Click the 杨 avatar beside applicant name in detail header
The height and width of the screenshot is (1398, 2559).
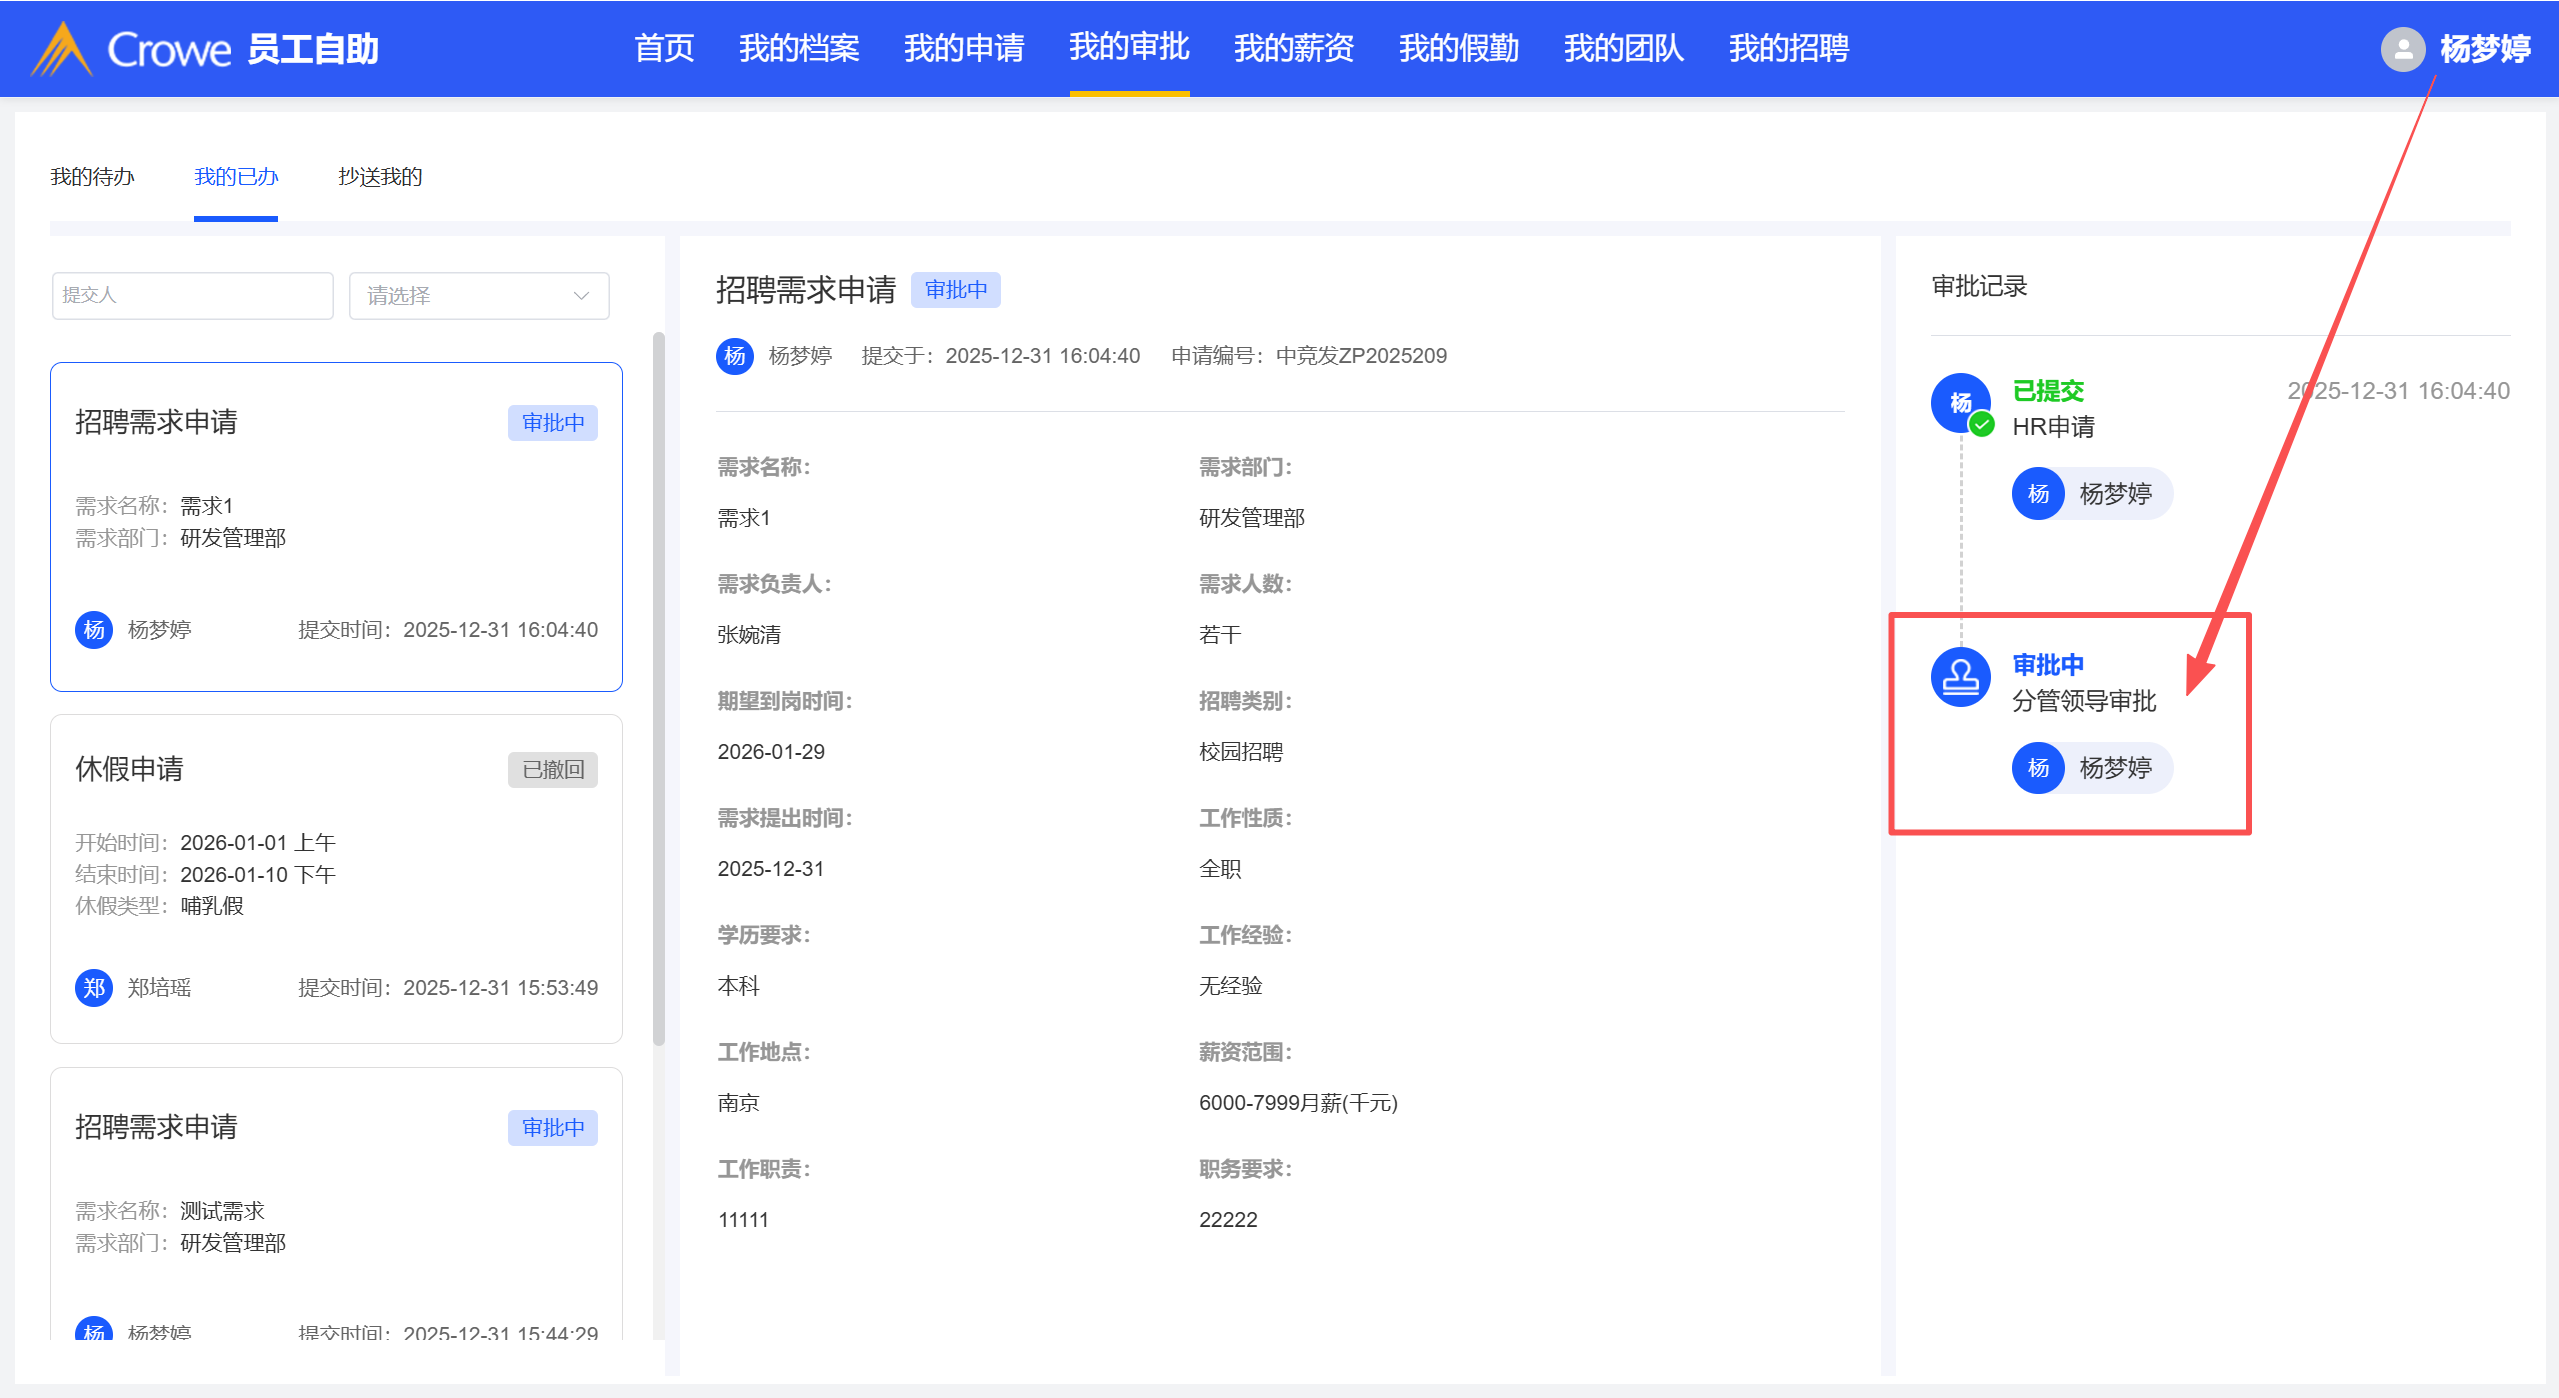pos(735,356)
